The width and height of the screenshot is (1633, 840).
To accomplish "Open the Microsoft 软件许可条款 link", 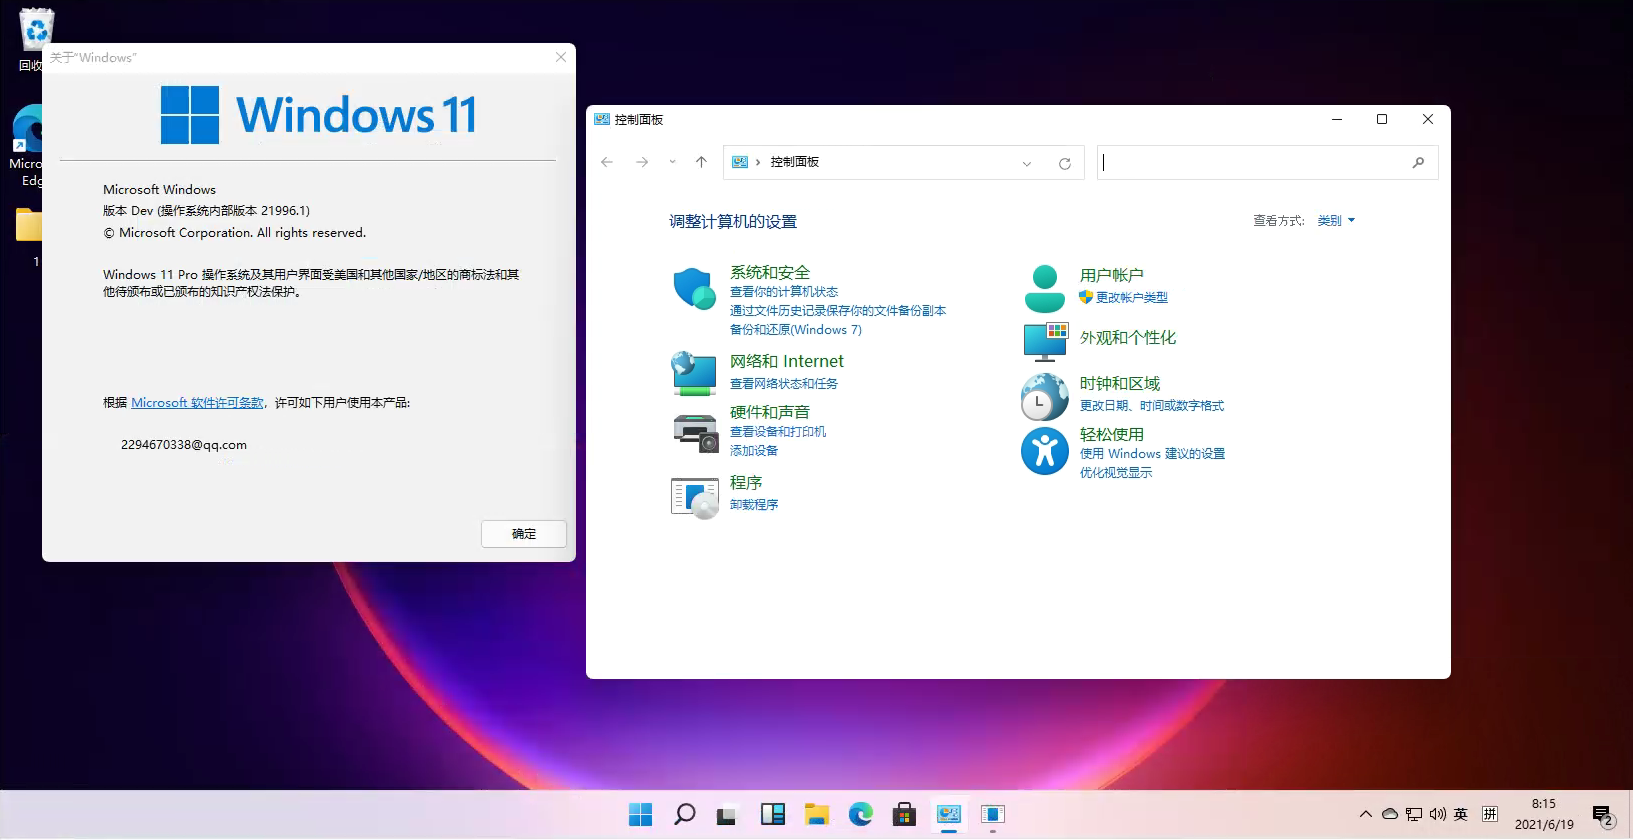I will 197,403.
